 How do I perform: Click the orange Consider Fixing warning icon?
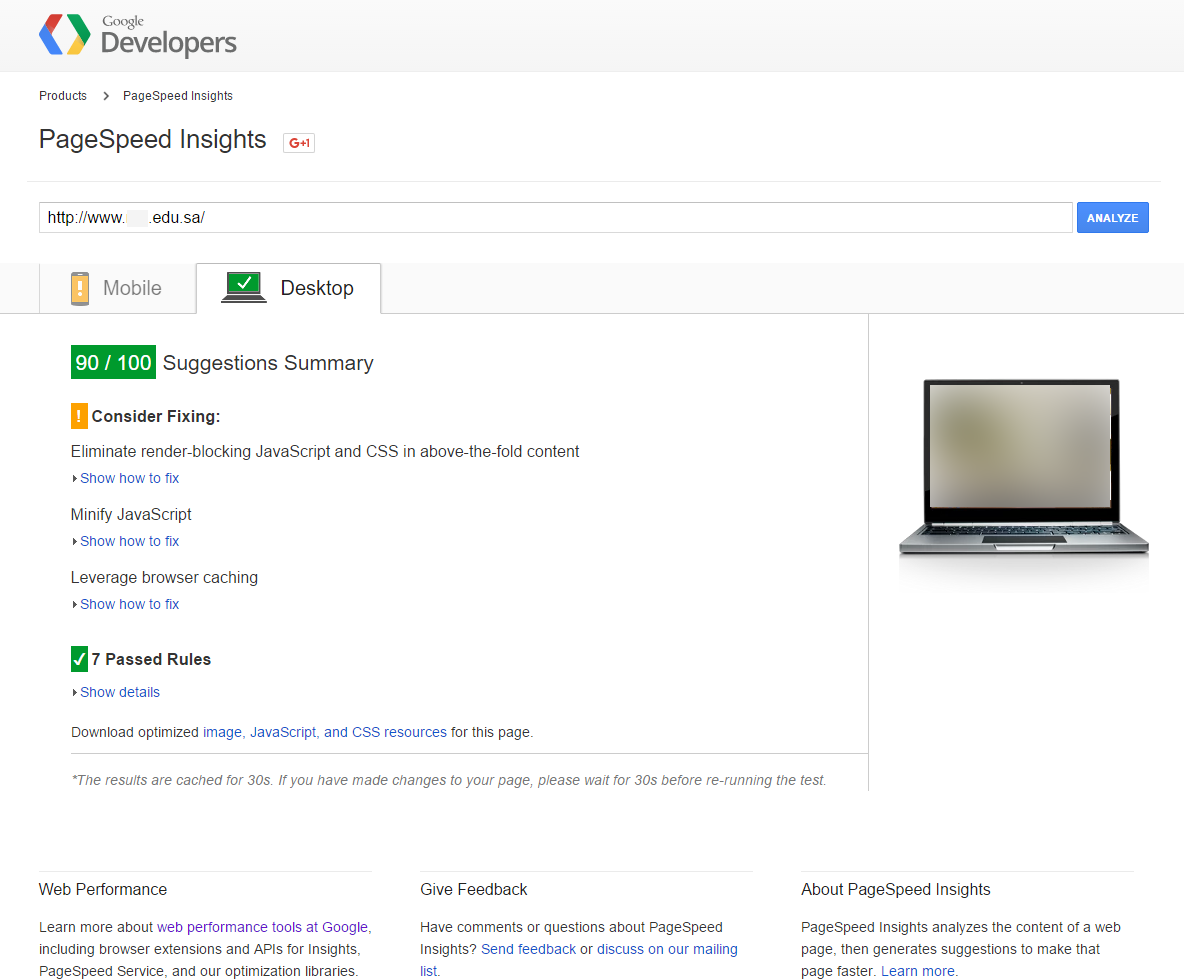coord(80,416)
